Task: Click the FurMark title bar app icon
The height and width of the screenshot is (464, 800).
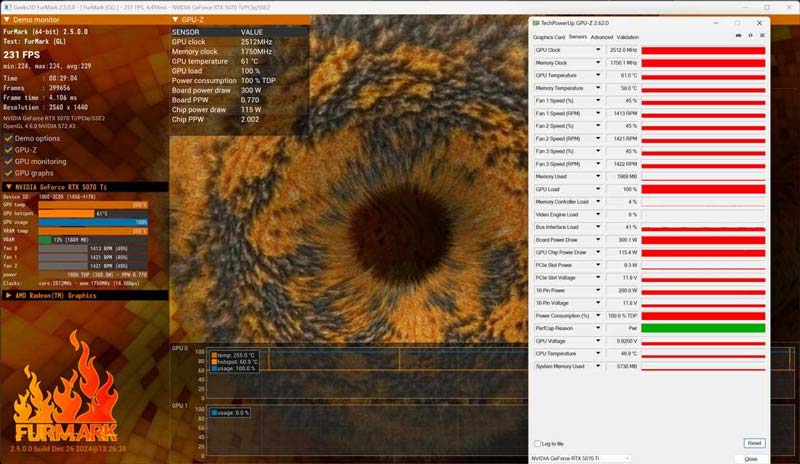Action: 7,7
